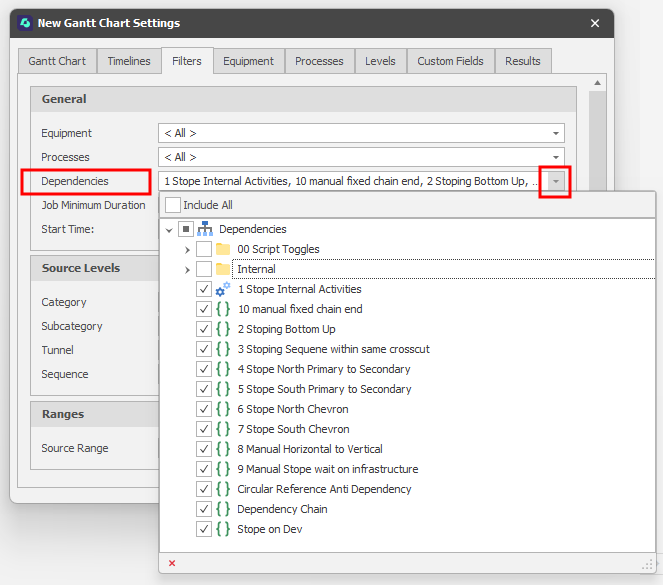Click the Job Minimum Duration label

coord(93,205)
